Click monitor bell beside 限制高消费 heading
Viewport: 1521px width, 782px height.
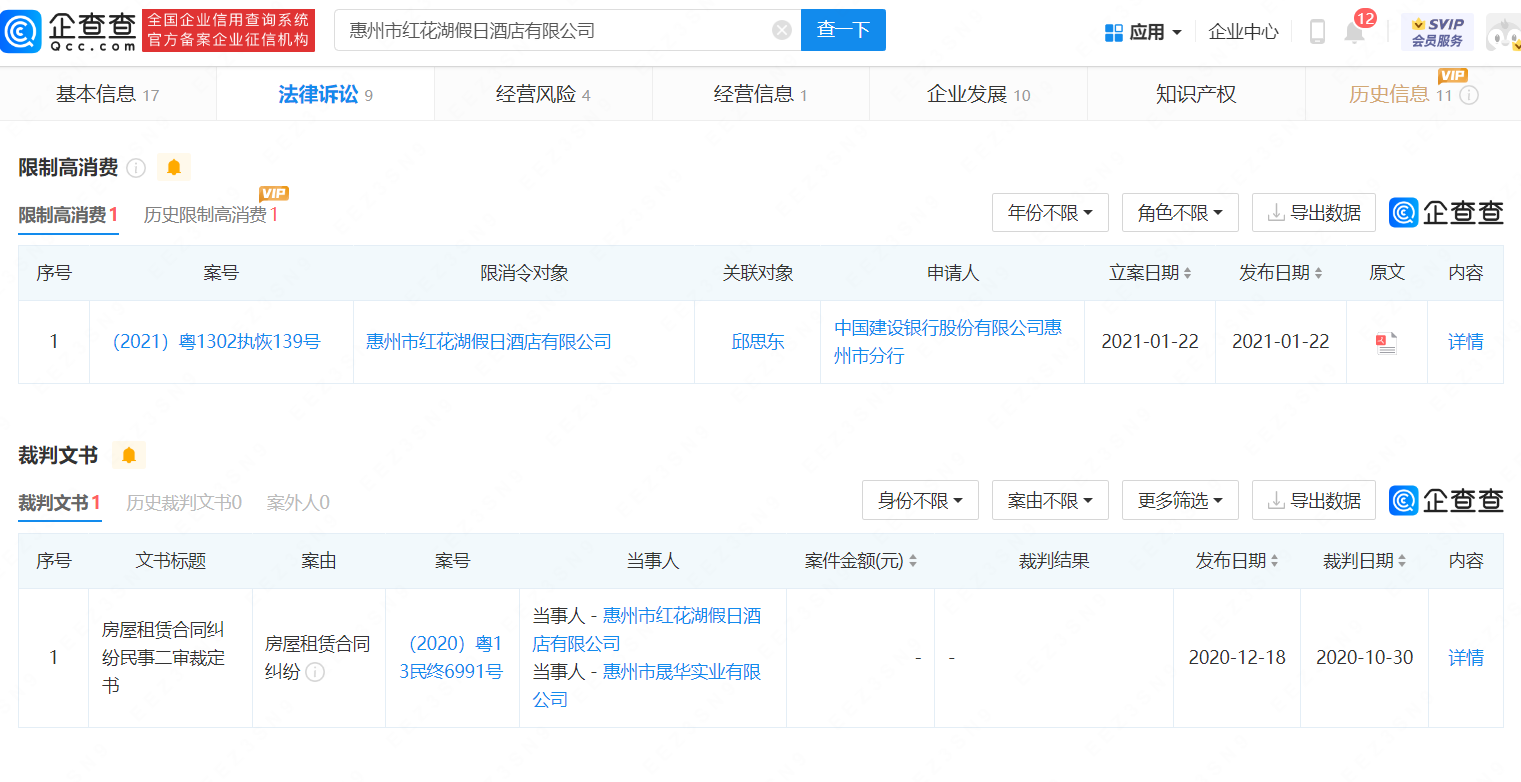[x=174, y=168]
